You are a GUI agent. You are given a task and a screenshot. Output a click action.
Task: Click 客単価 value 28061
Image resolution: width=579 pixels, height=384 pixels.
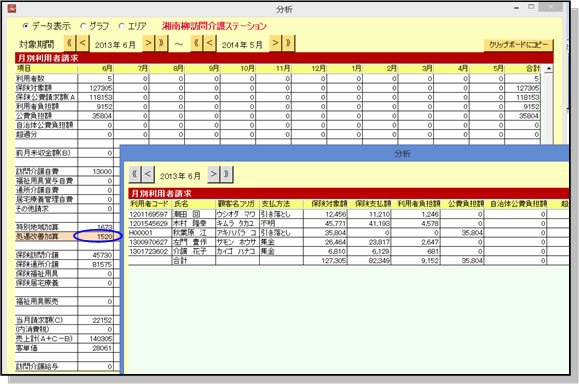[96, 348]
